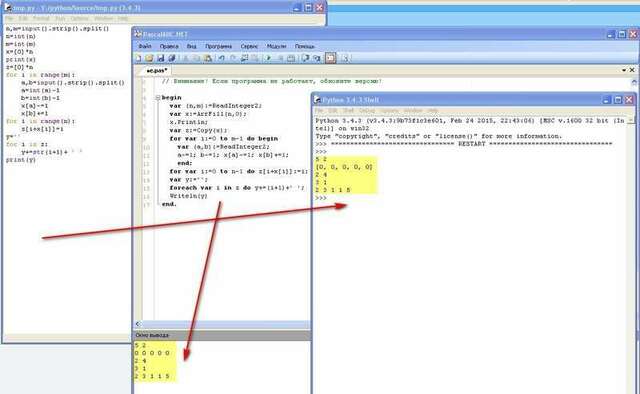640x394 pixels.
Task: Click the Paste clipboard icon
Action: coord(208,58)
